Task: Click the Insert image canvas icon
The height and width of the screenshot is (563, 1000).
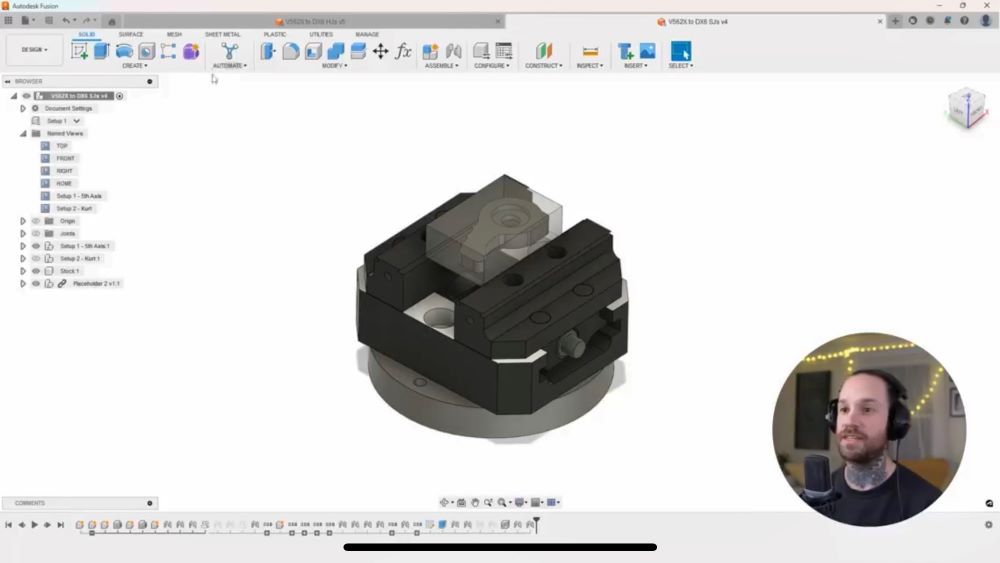Action: click(647, 51)
